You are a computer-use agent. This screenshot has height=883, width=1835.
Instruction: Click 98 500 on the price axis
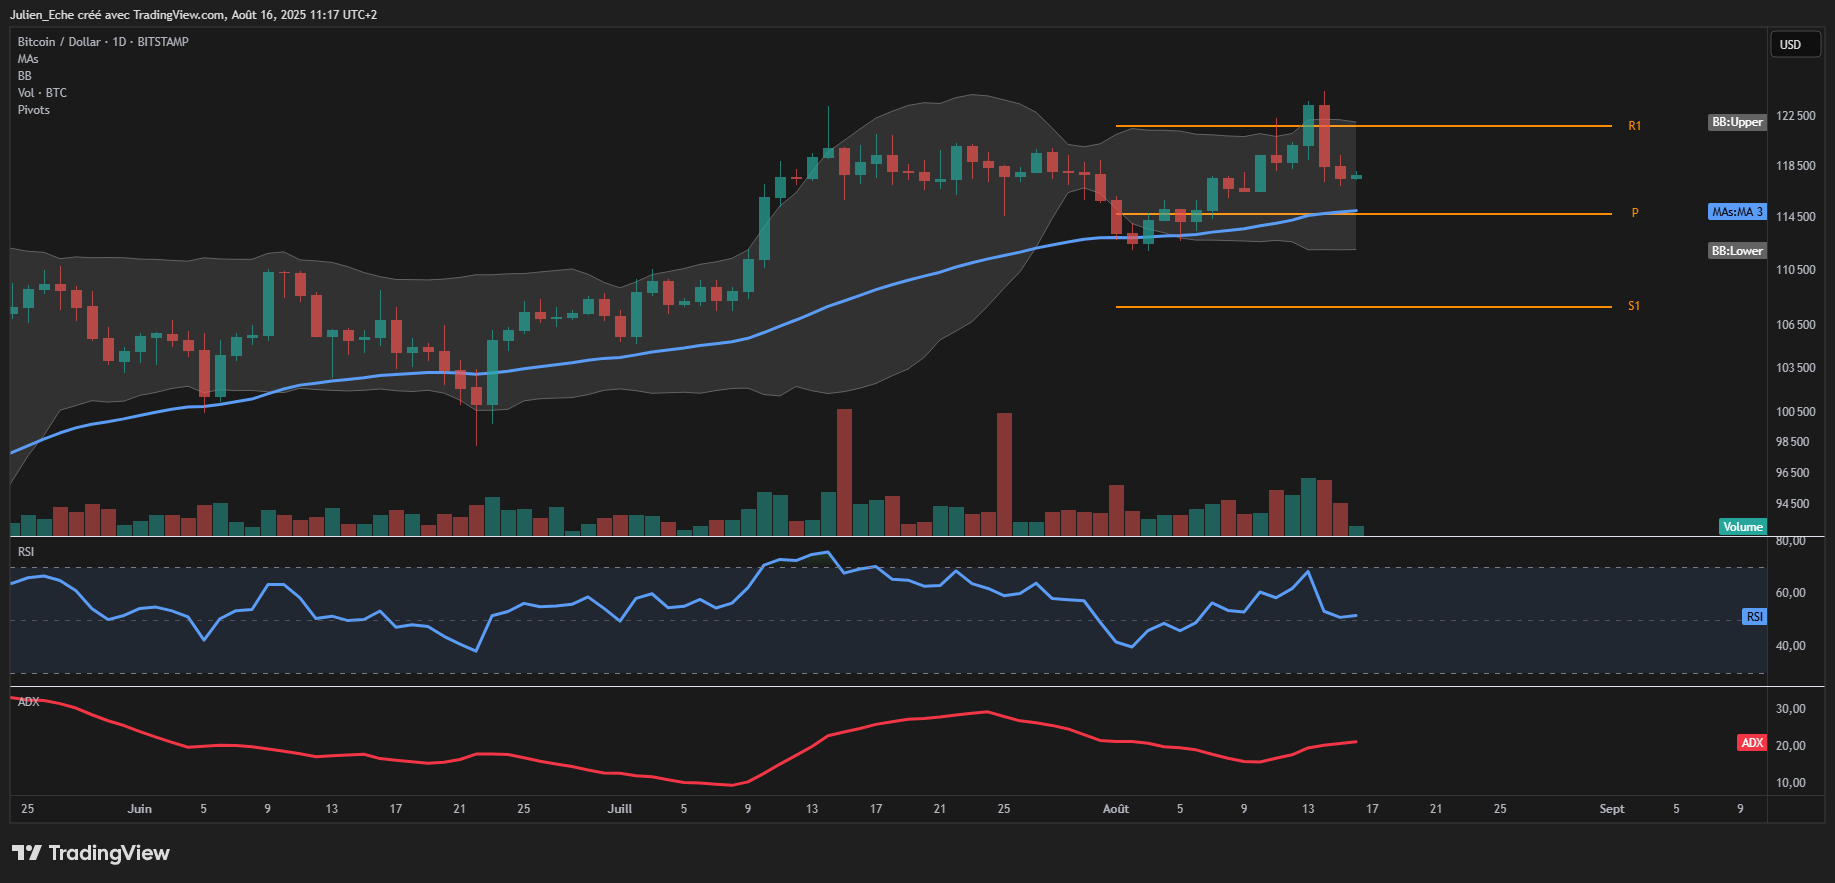click(x=1793, y=442)
